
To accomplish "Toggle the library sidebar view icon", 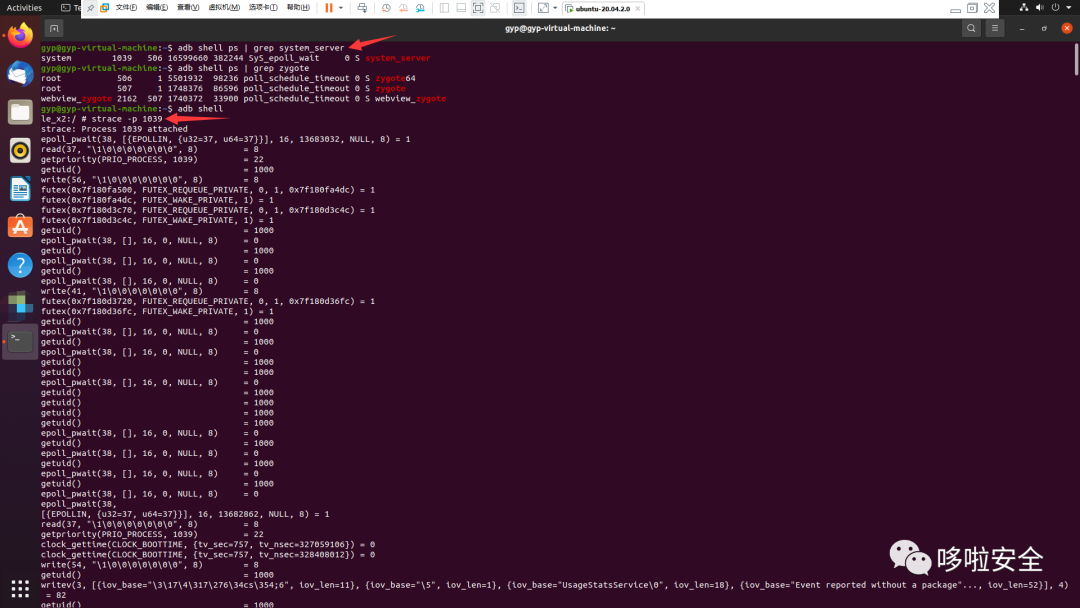I will tap(444, 8).
